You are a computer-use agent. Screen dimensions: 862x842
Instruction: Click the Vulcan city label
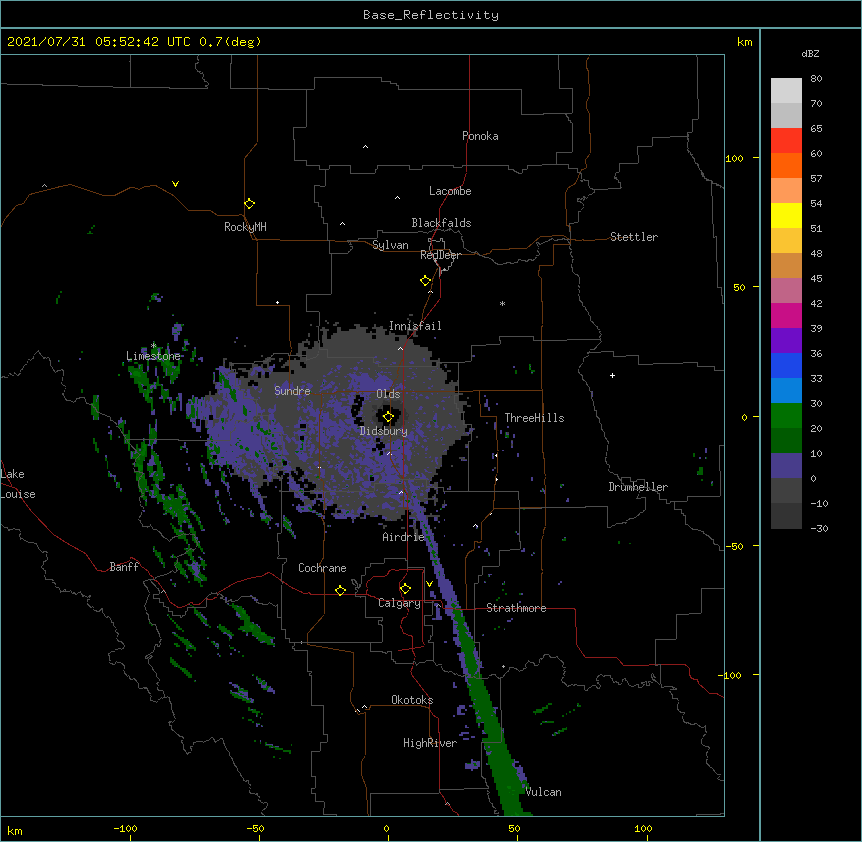pos(543,792)
